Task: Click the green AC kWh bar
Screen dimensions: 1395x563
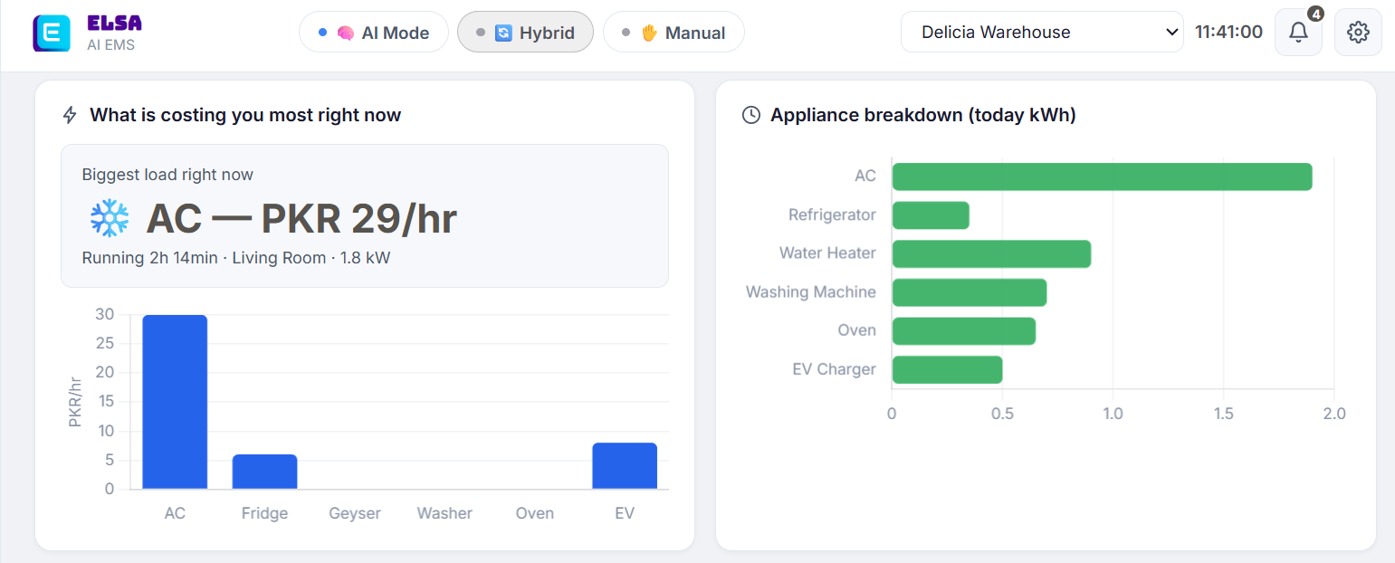Action: (1102, 177)
